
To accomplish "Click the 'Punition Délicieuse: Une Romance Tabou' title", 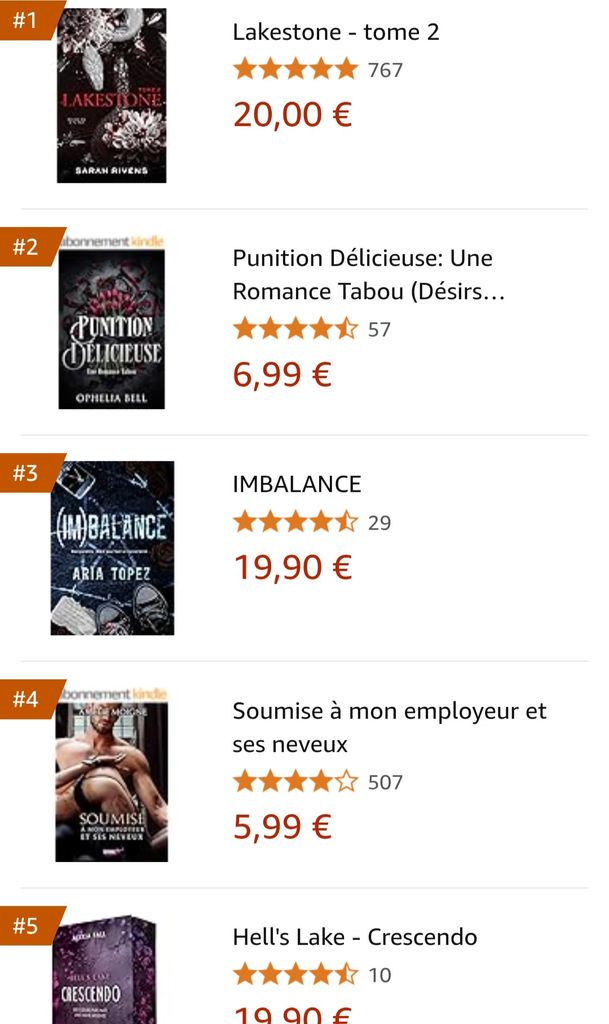I will (362, 275).
